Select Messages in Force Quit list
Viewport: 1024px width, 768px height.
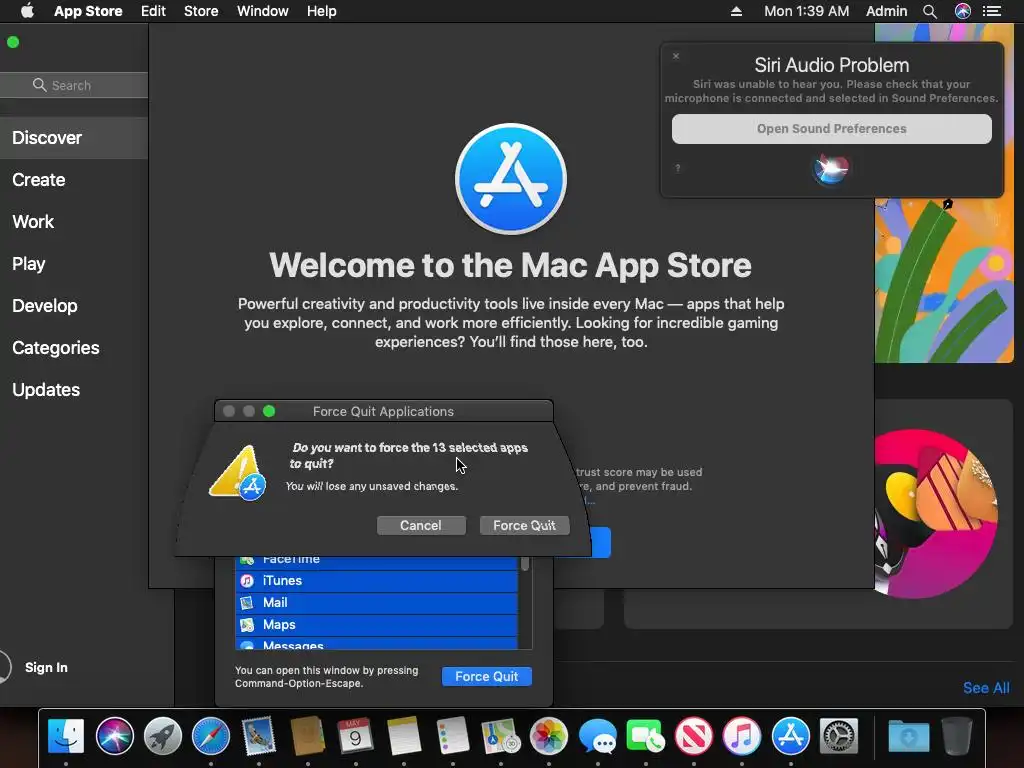click(376, 644)
